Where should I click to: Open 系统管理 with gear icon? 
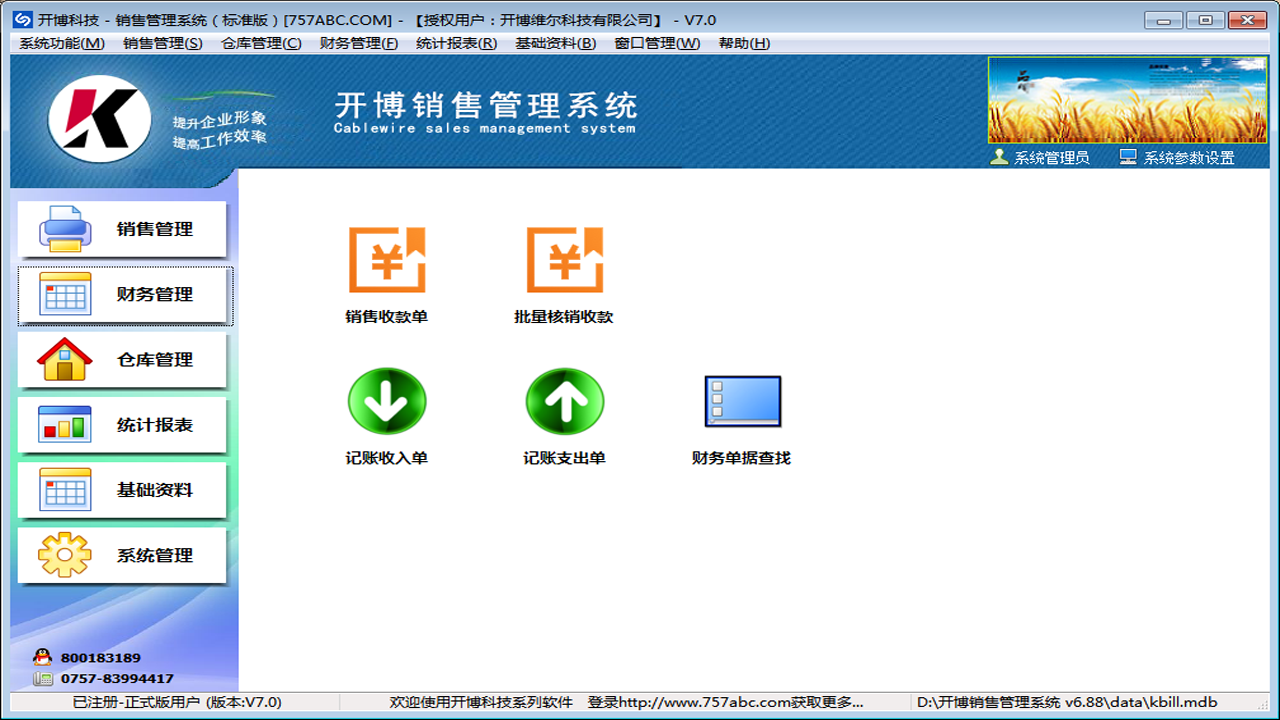(x=122, y=555)
